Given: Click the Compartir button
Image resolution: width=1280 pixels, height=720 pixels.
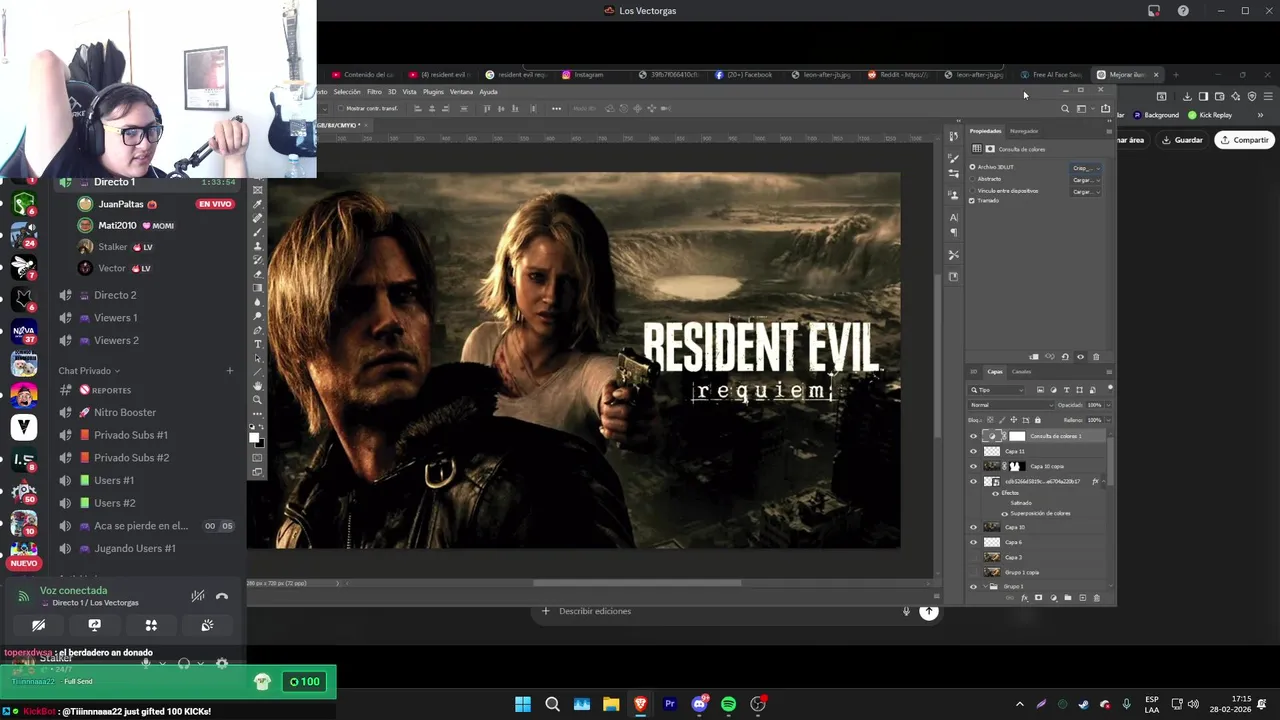Looking at the screenshot, I should (1243, 140).
